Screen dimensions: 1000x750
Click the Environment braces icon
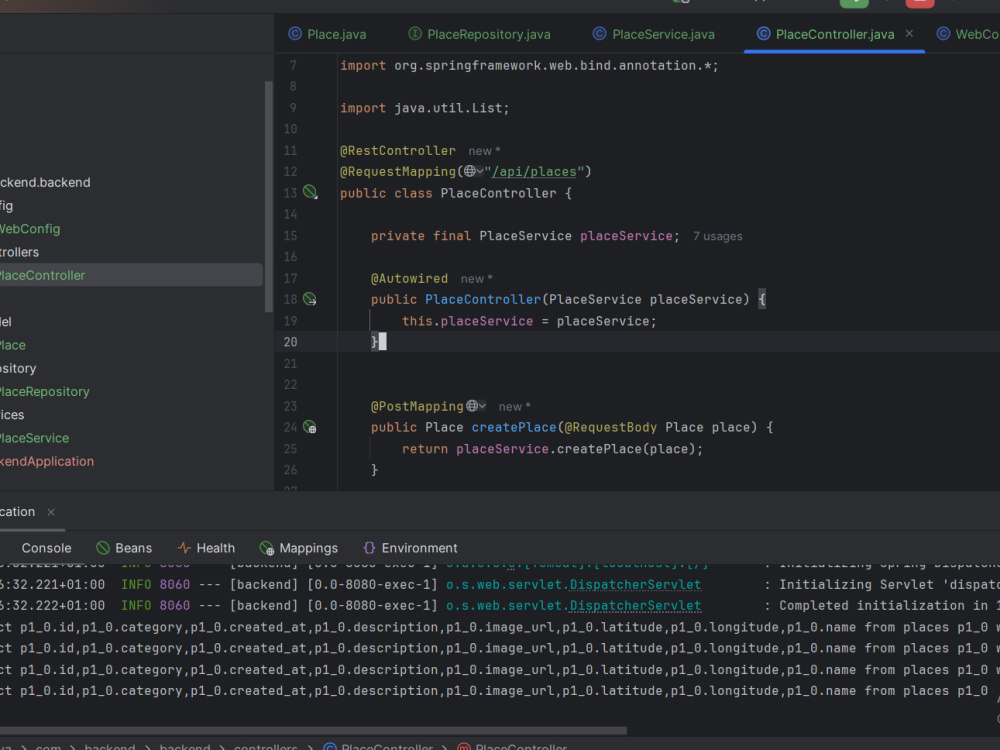(x=369, y=548)
